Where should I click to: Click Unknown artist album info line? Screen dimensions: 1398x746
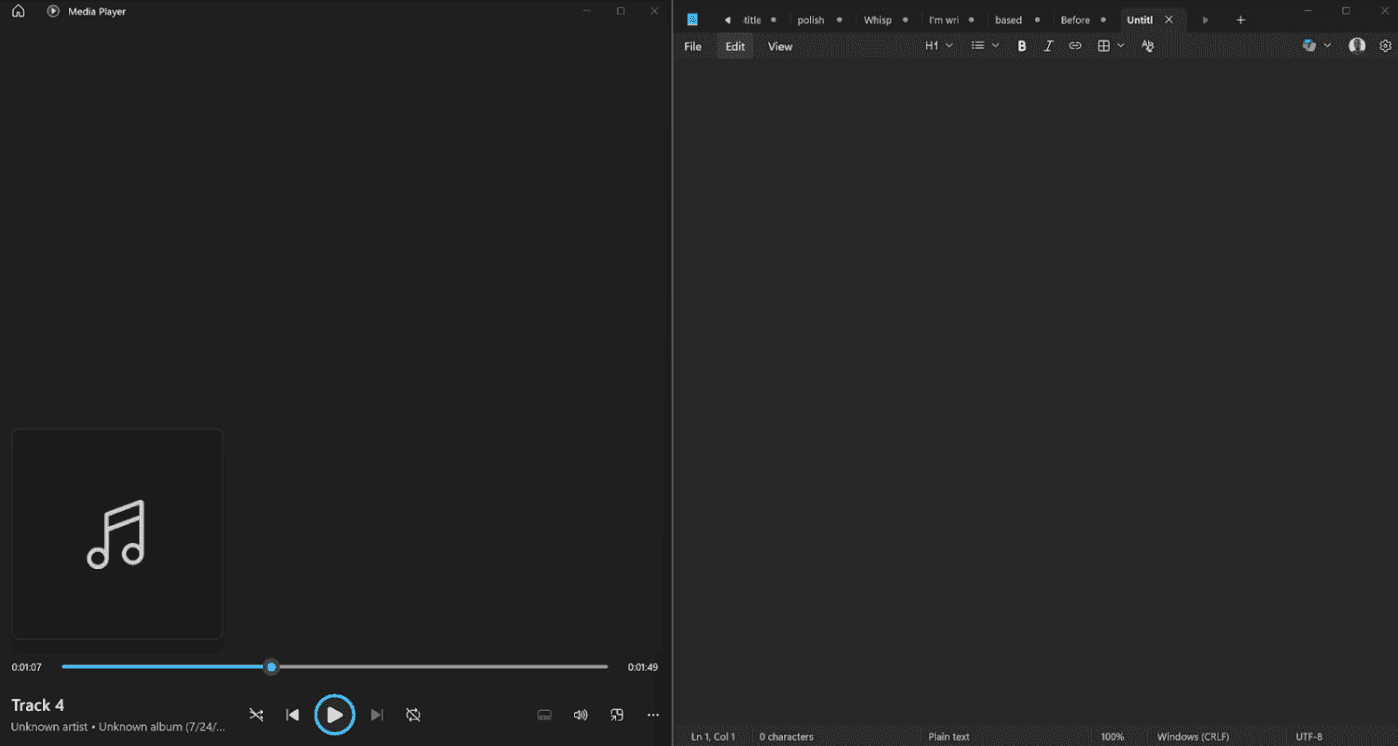pyautogui.click(x=118, y=727)
